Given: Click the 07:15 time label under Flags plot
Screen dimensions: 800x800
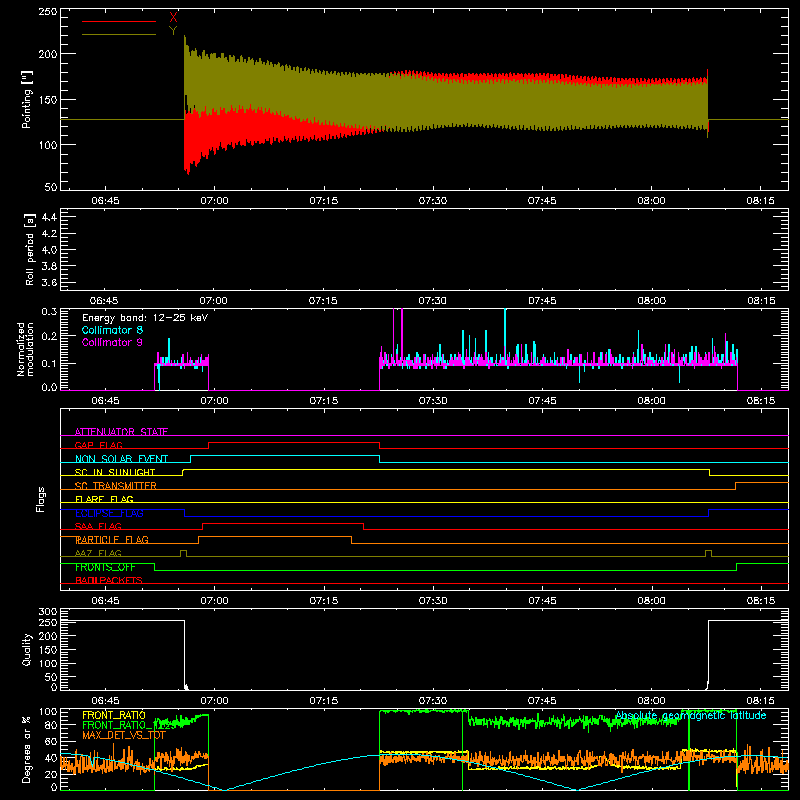Looking at the screenshot, I should [323, 601].
